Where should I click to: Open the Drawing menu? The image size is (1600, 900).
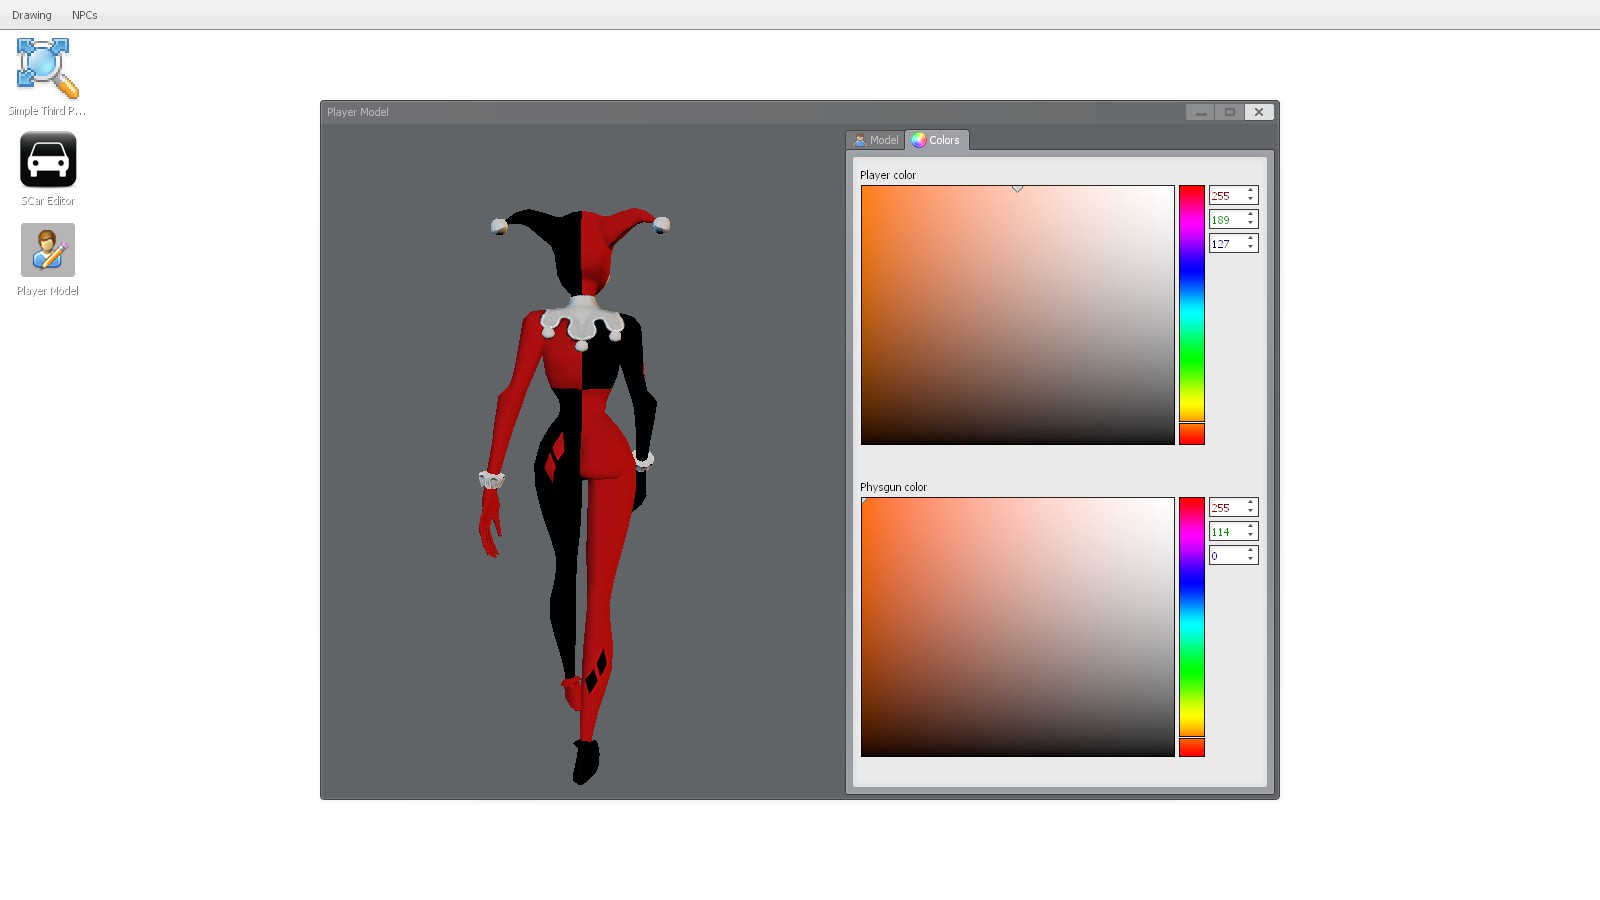pyautogui.click(x=32, y=15)
